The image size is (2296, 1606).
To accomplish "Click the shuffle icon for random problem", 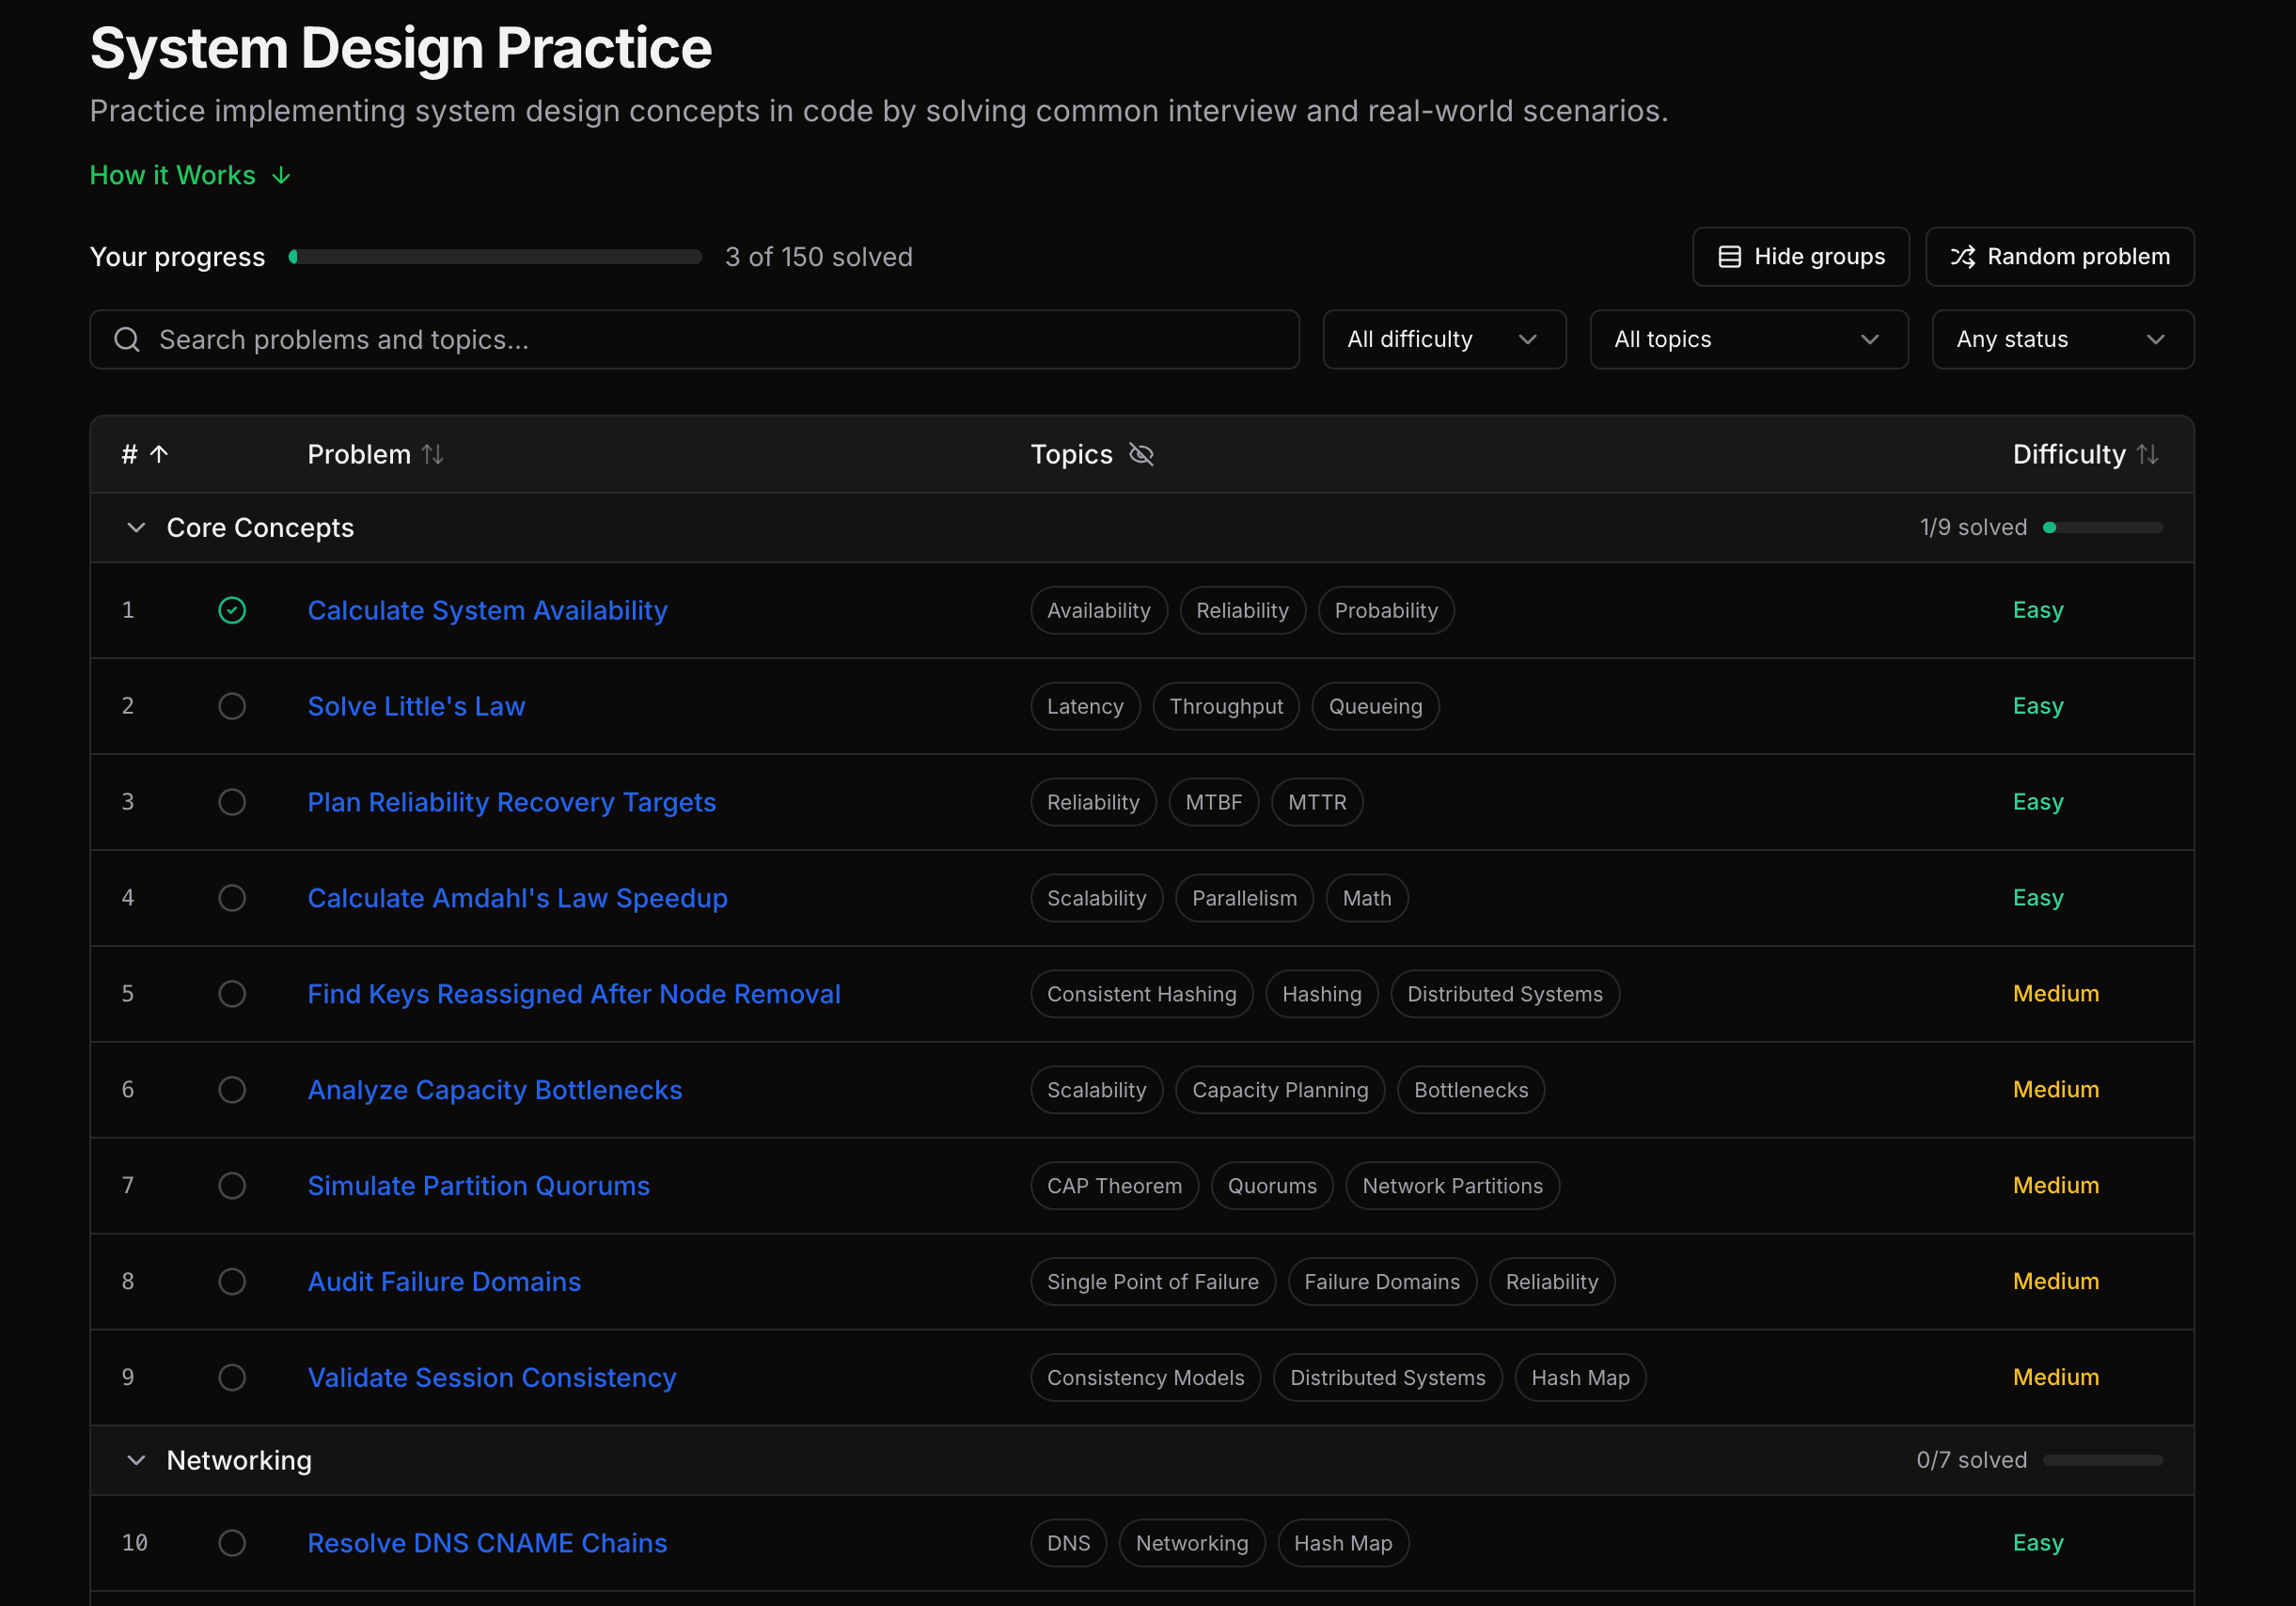I will click(x=1963, y=257).
